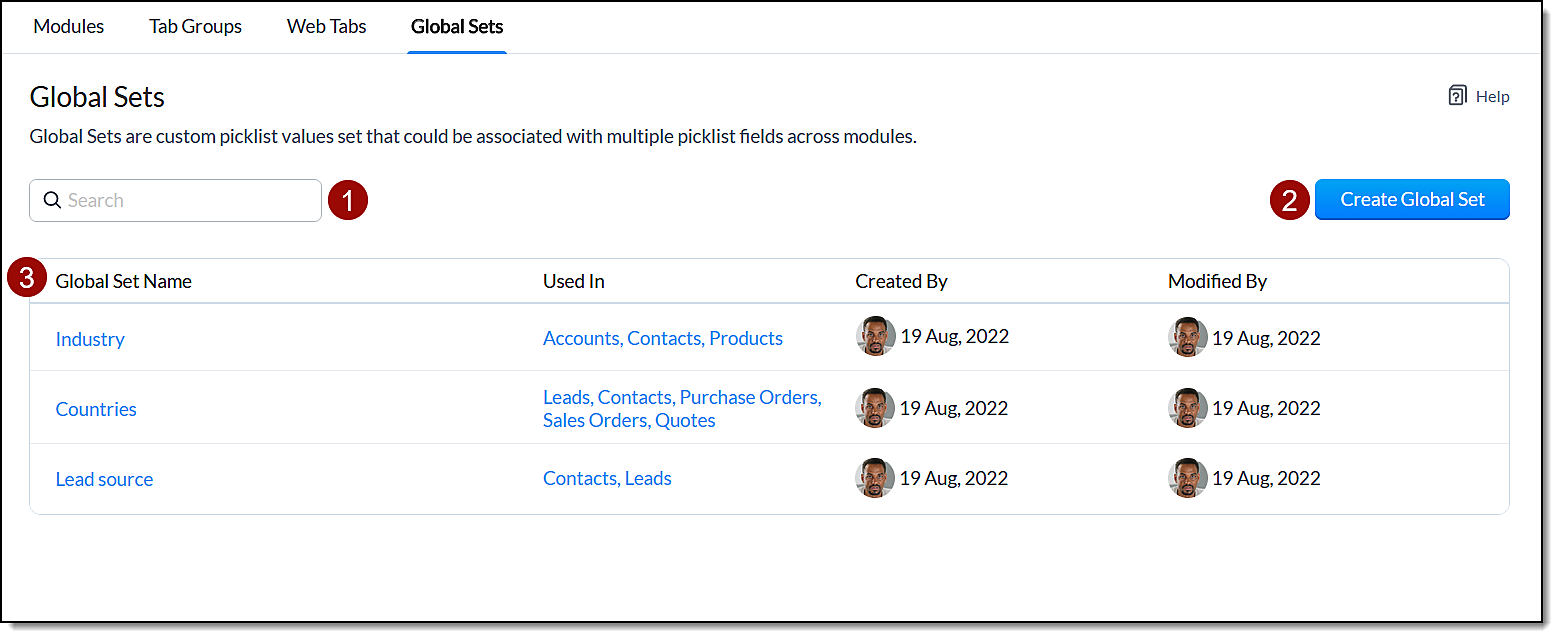Select the Global Sets tab
This screenshot has width=1558, height=638.
coord(457,27)
